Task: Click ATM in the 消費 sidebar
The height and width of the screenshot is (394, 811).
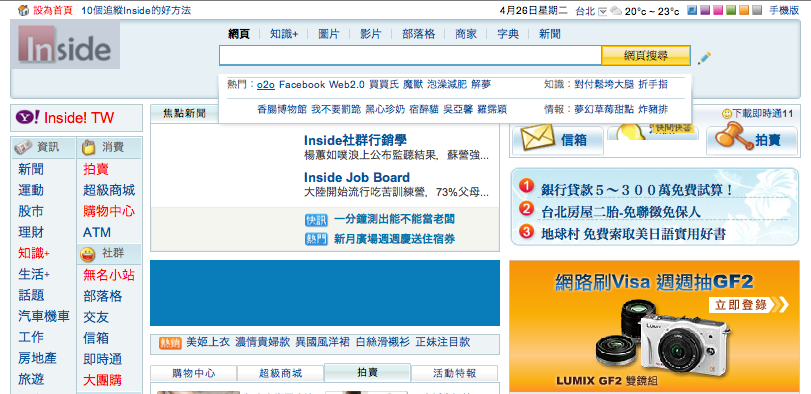Action: pyautogui.click(x=97, y=233)
